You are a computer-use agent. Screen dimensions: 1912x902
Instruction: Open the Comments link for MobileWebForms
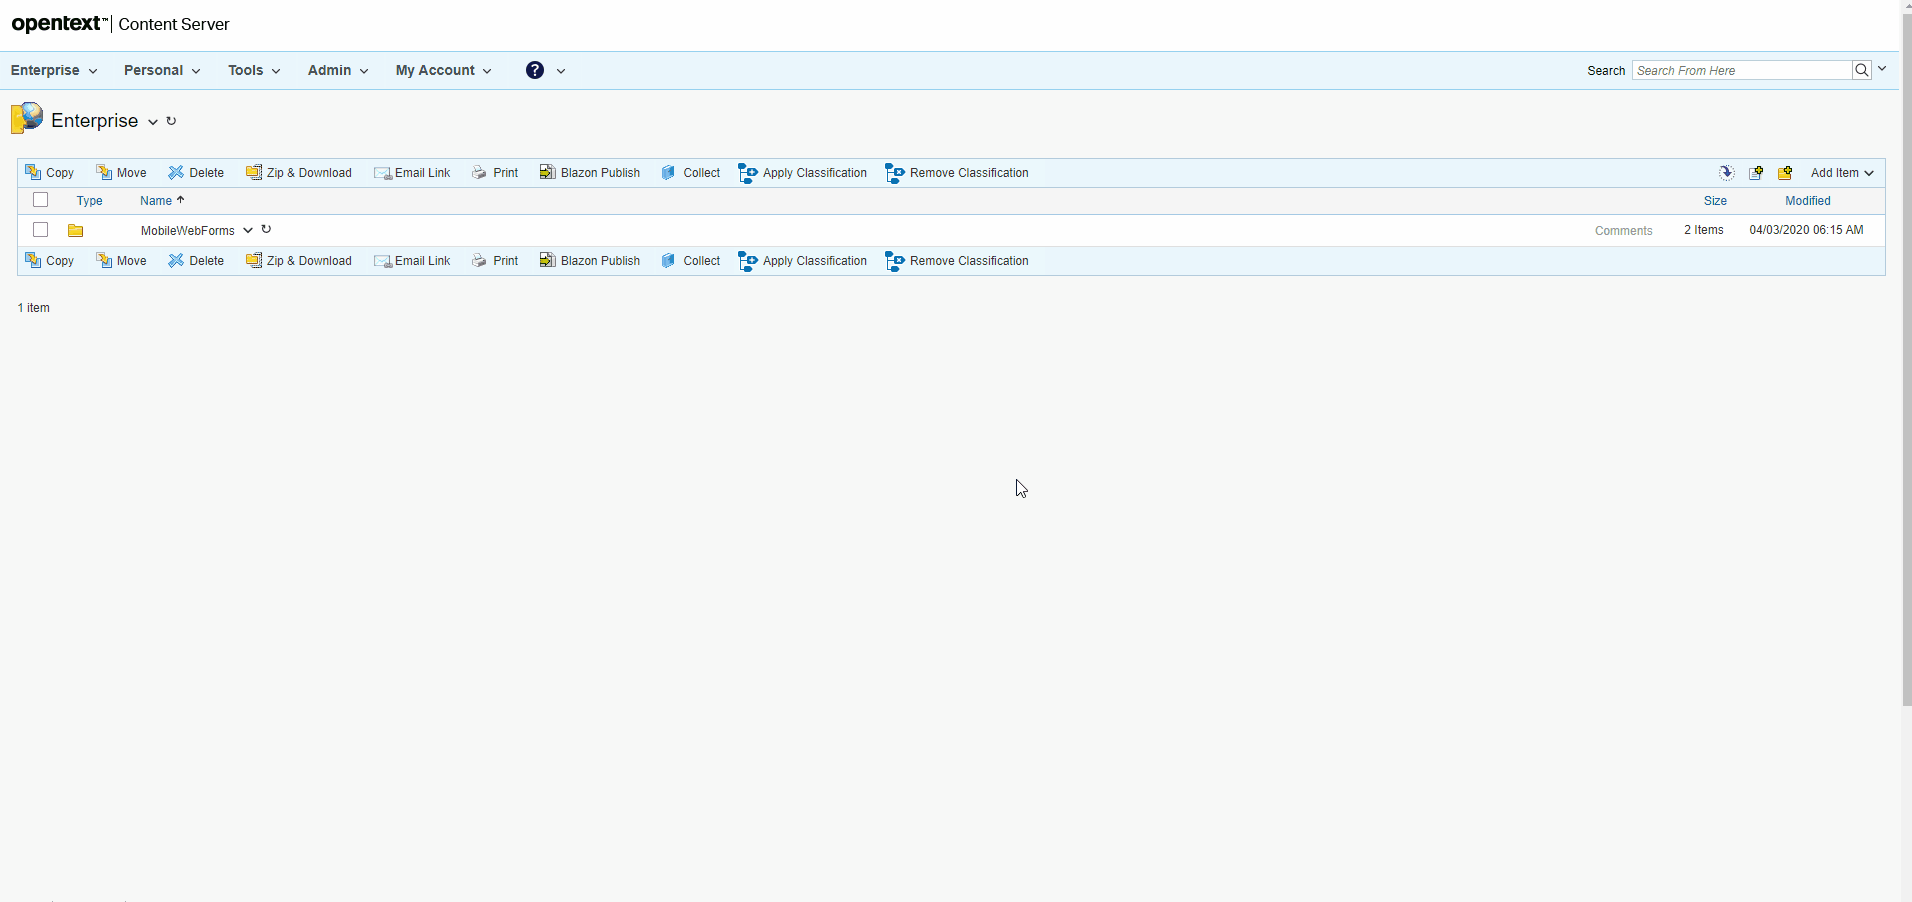click(1623, 231)
